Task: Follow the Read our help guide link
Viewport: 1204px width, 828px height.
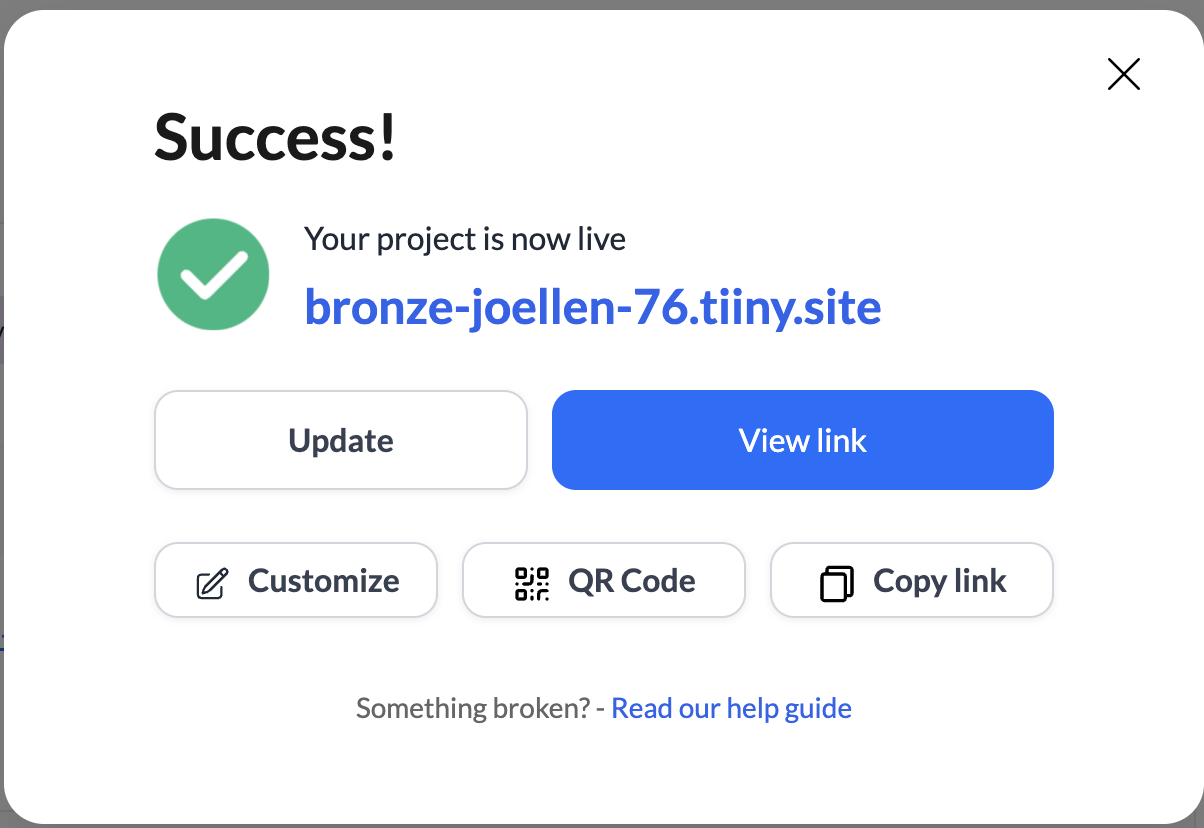Action: point(731,708)
